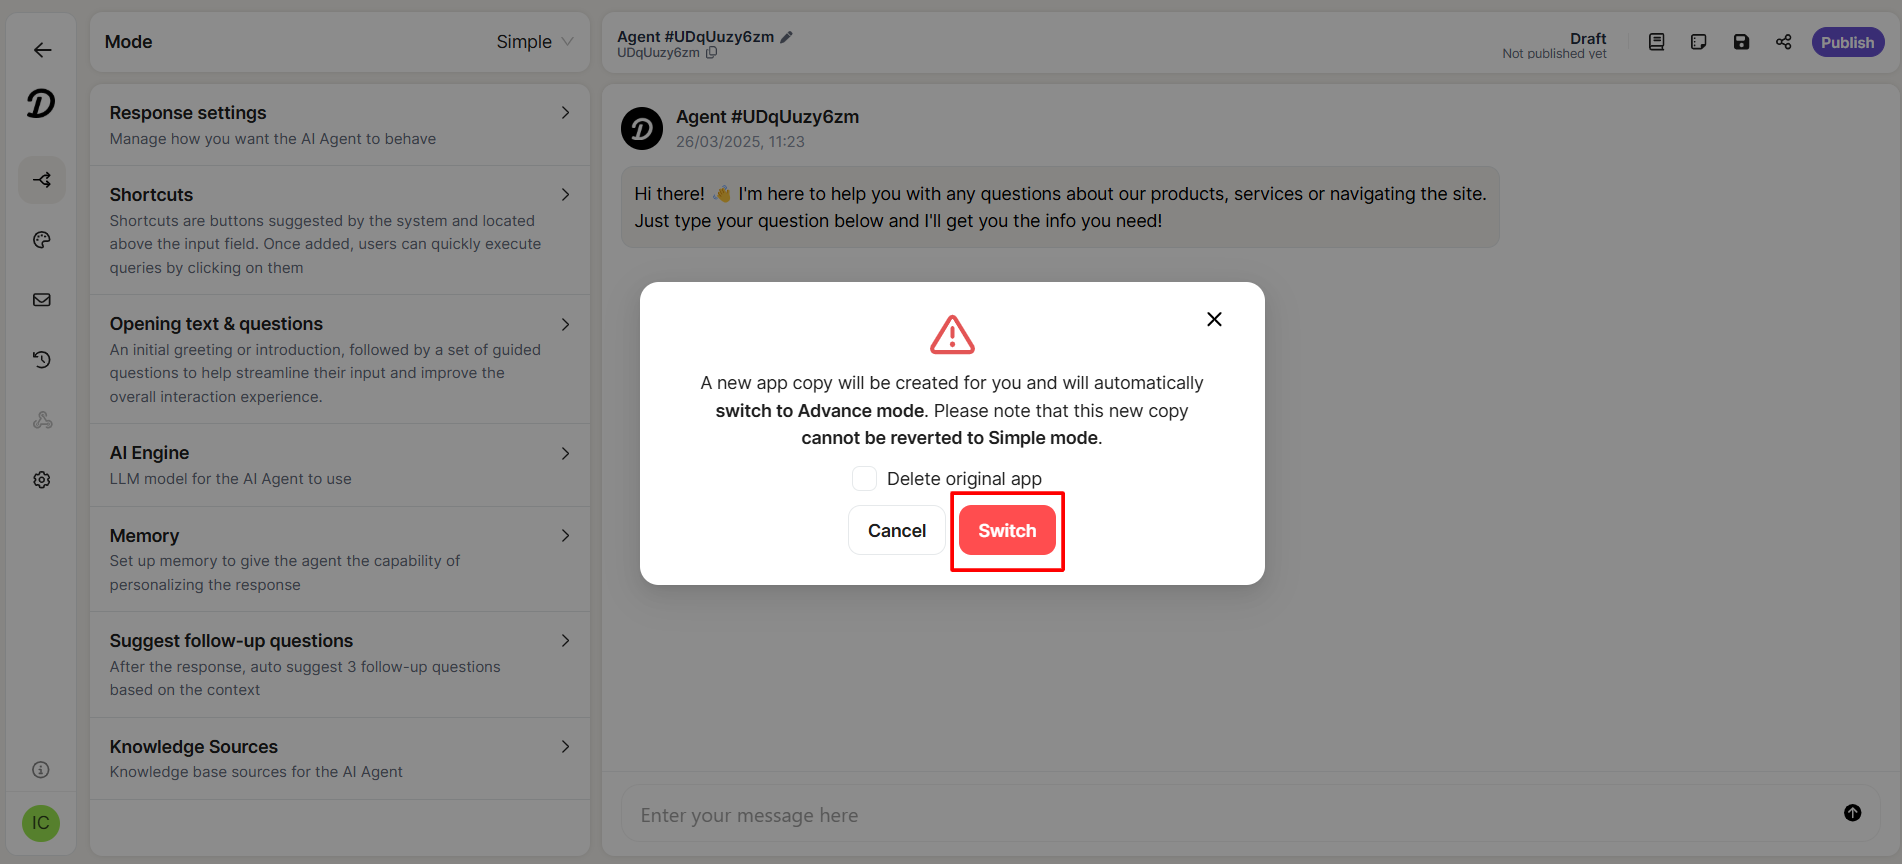This screenshot has width=1902, height=864.
Task: Click the back arrow icon
Action: [42, 50]
